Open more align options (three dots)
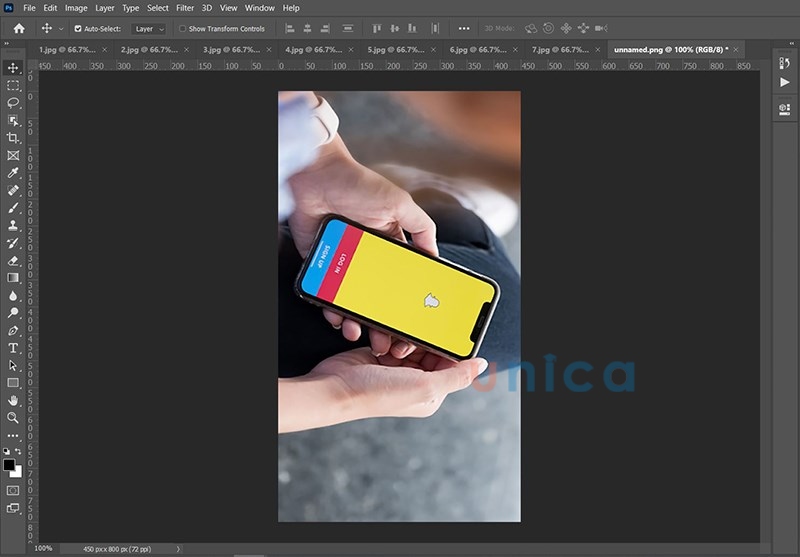This screenshot has height=557, width=800. 463,29
